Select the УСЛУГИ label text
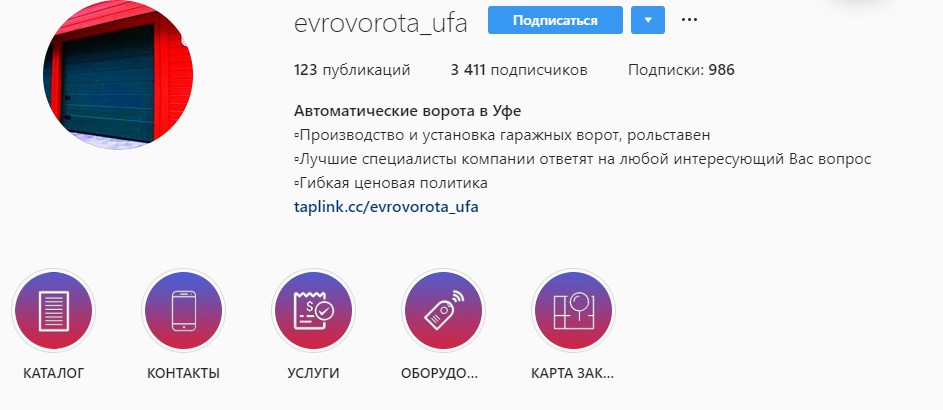Viewport: 943px width, 410px height. pos(313,373)
